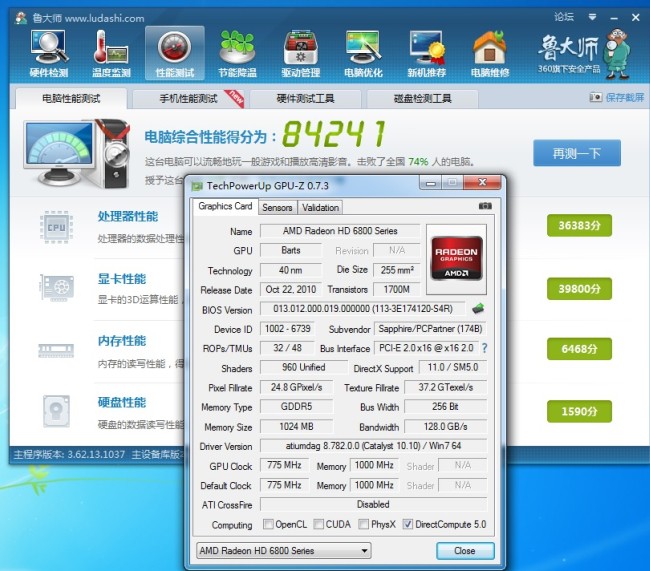Screen dimensions: 650x571
Task: Click the Radeon Graphics AMD logo
Action: tap(456, 259)
